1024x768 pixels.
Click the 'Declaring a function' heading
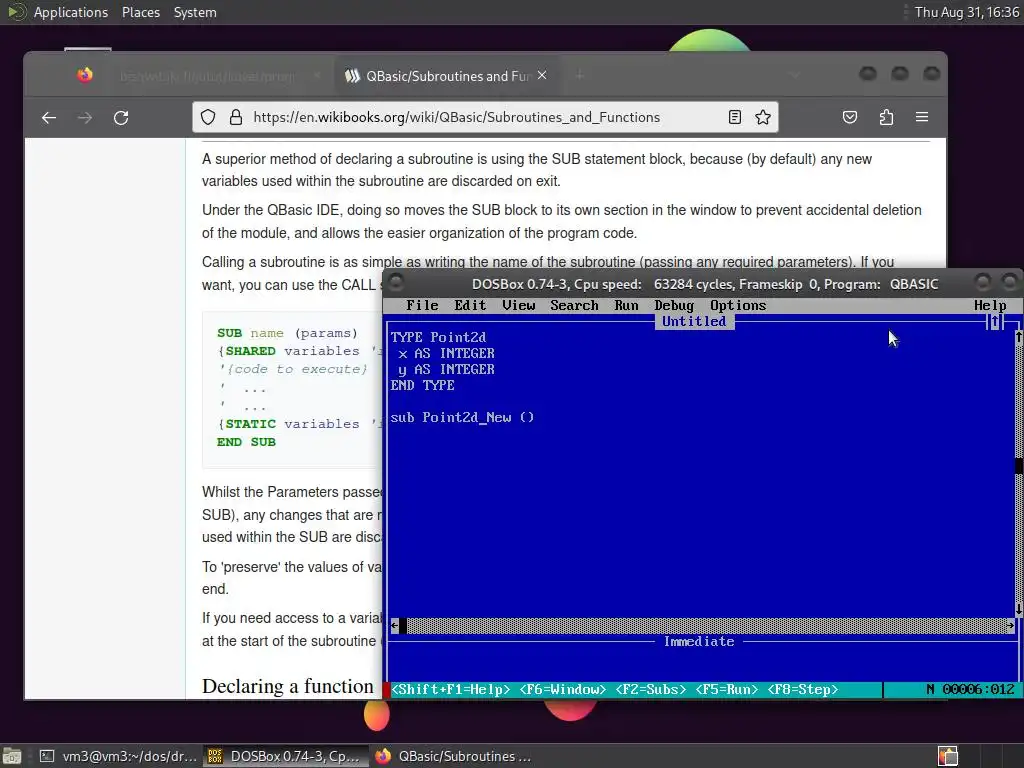[x=287, y=686]
